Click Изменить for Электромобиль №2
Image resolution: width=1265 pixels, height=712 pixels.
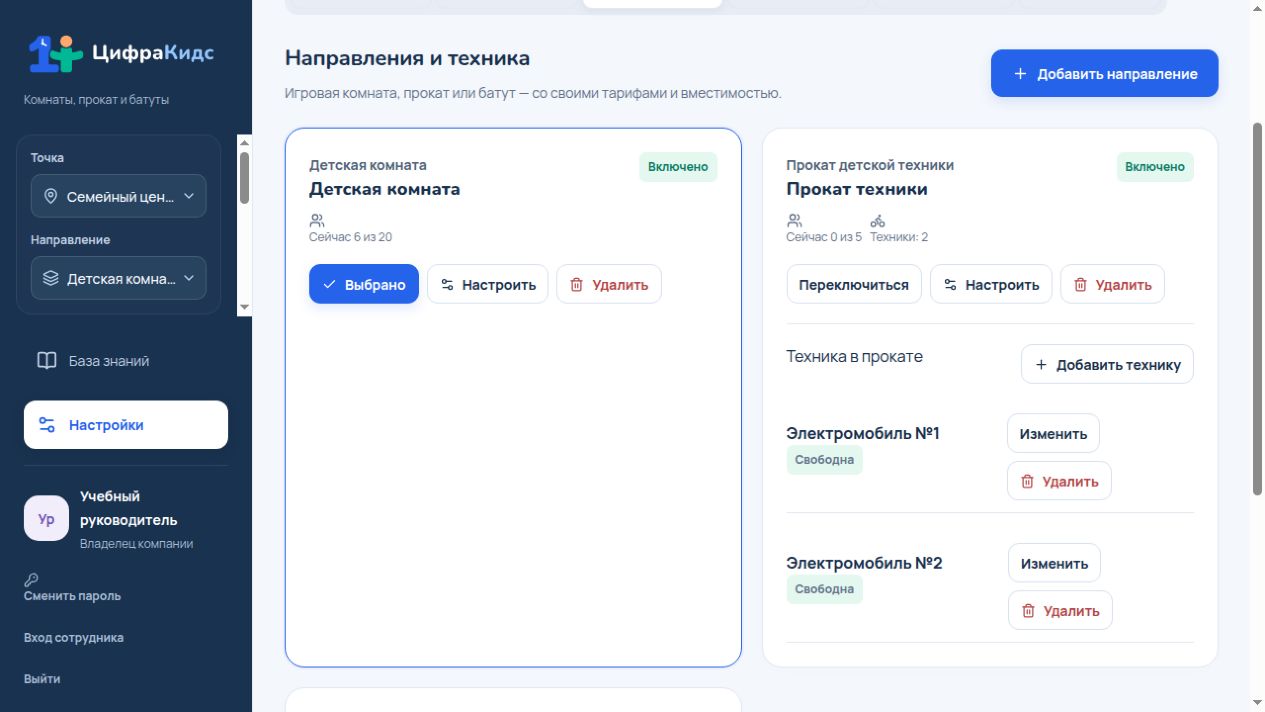[1054, 564]
